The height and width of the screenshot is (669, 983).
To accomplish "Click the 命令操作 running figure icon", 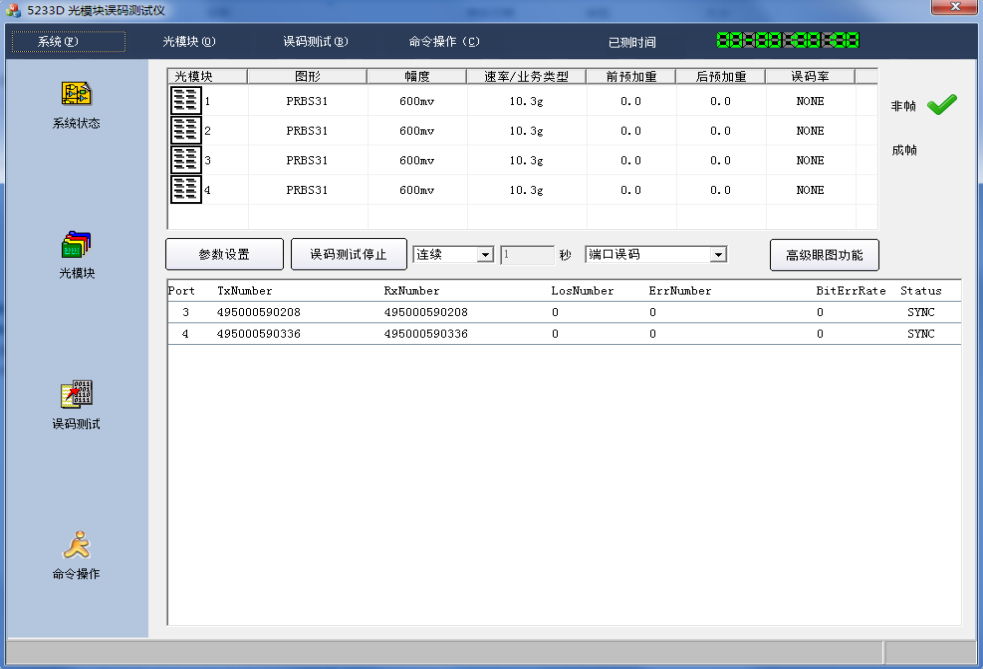I will 77,545.
